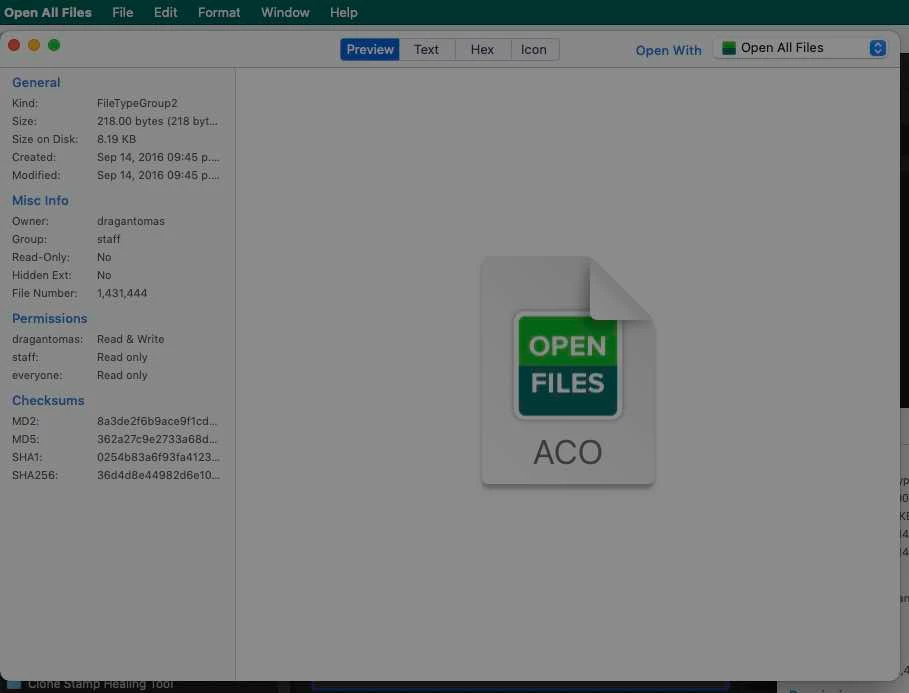This screenshot has height=693, width=909.
Task: Click the green Open Files badge
Action: pyautogui.click(x=567, y=366)
